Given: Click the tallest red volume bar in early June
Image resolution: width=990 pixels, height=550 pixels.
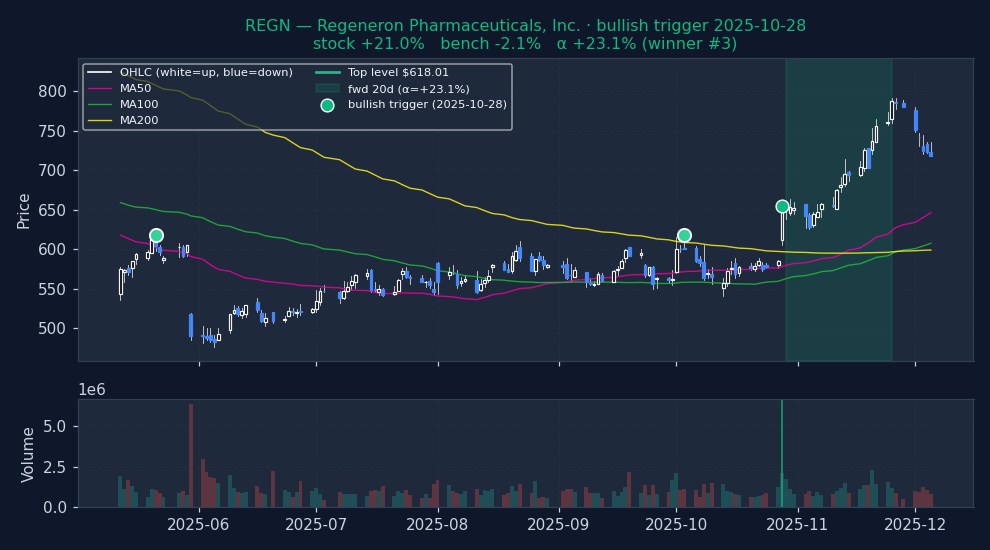Looking at the screenshot, I should tap(191, 455).
